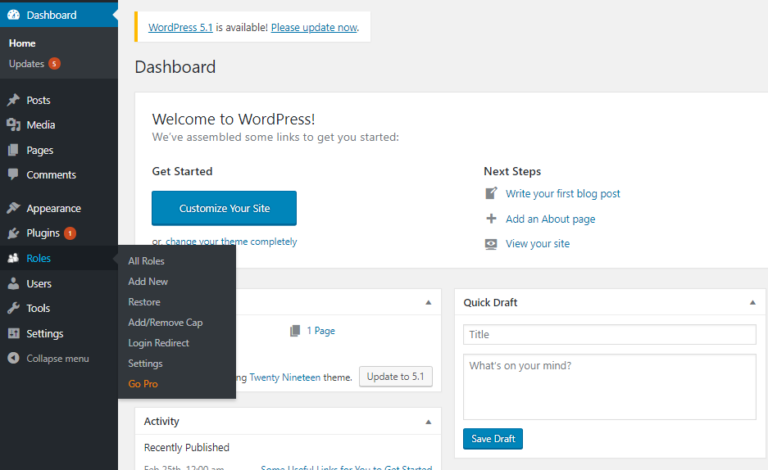Click the Media library icon
Image resolution: width=768 pixels, height=470 pixels.
[x=13, y=124]
